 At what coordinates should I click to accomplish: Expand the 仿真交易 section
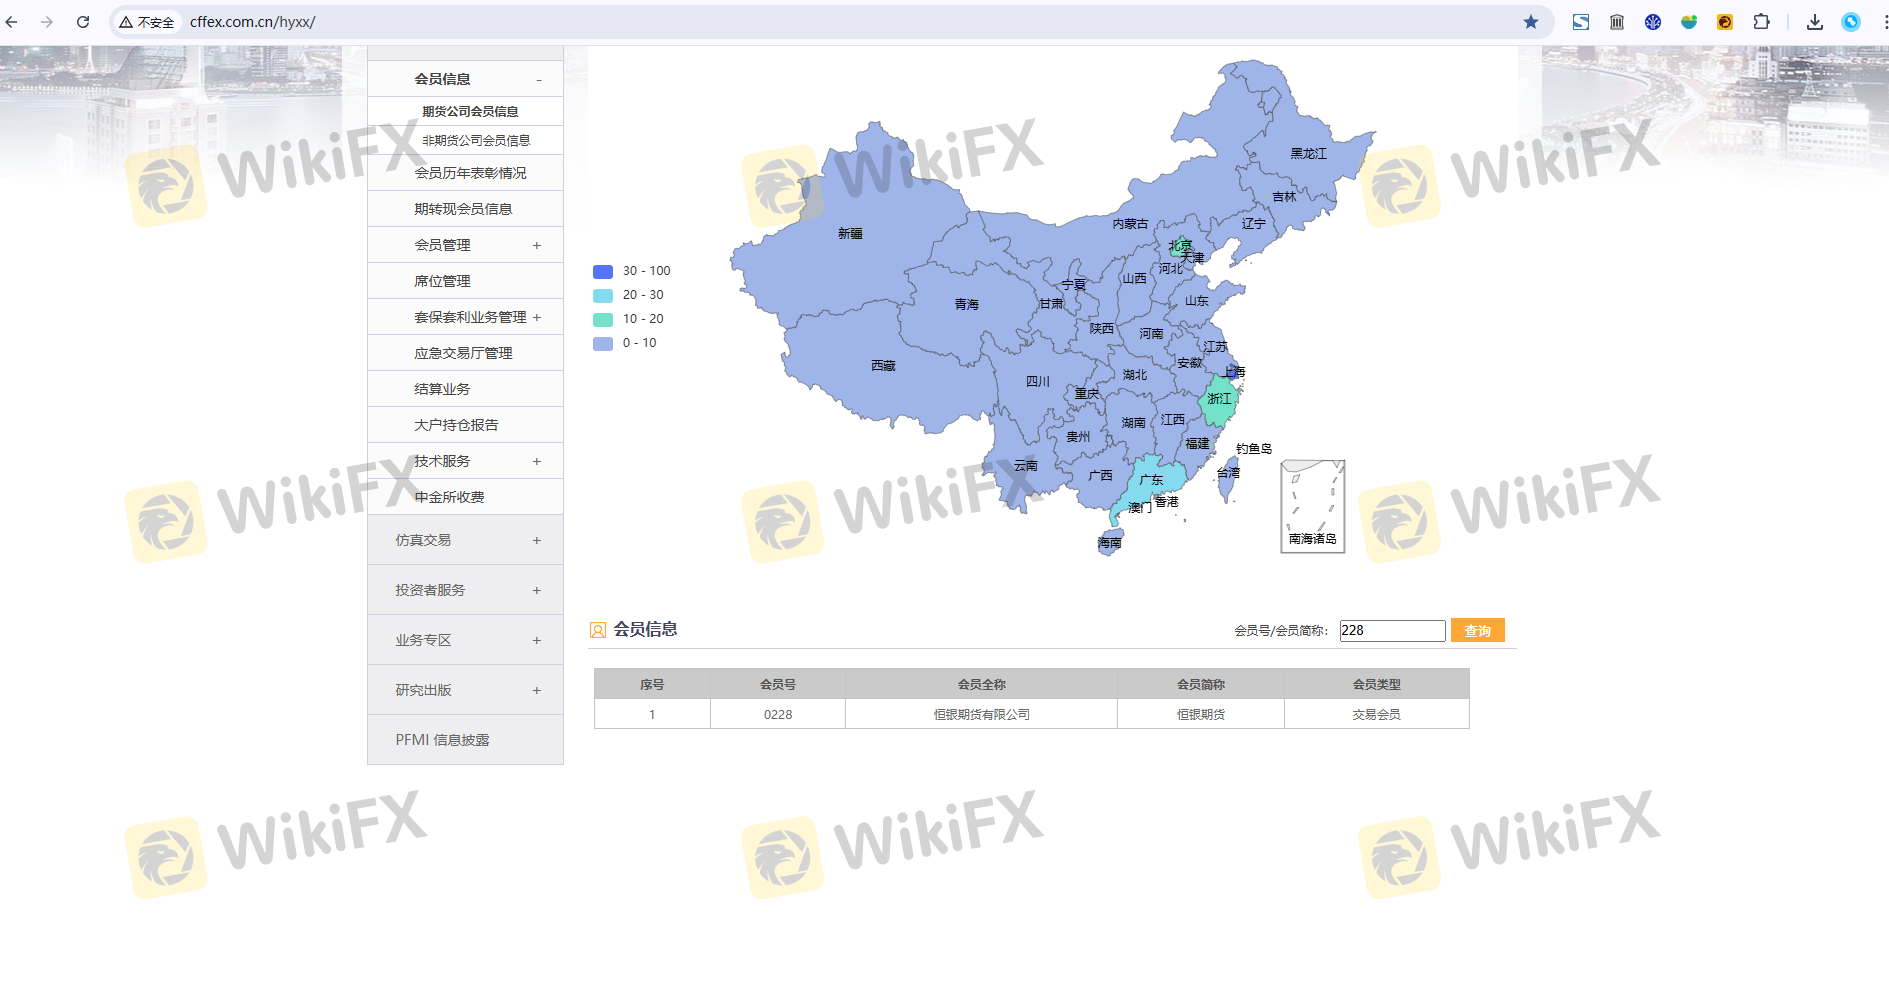point(537,541)
